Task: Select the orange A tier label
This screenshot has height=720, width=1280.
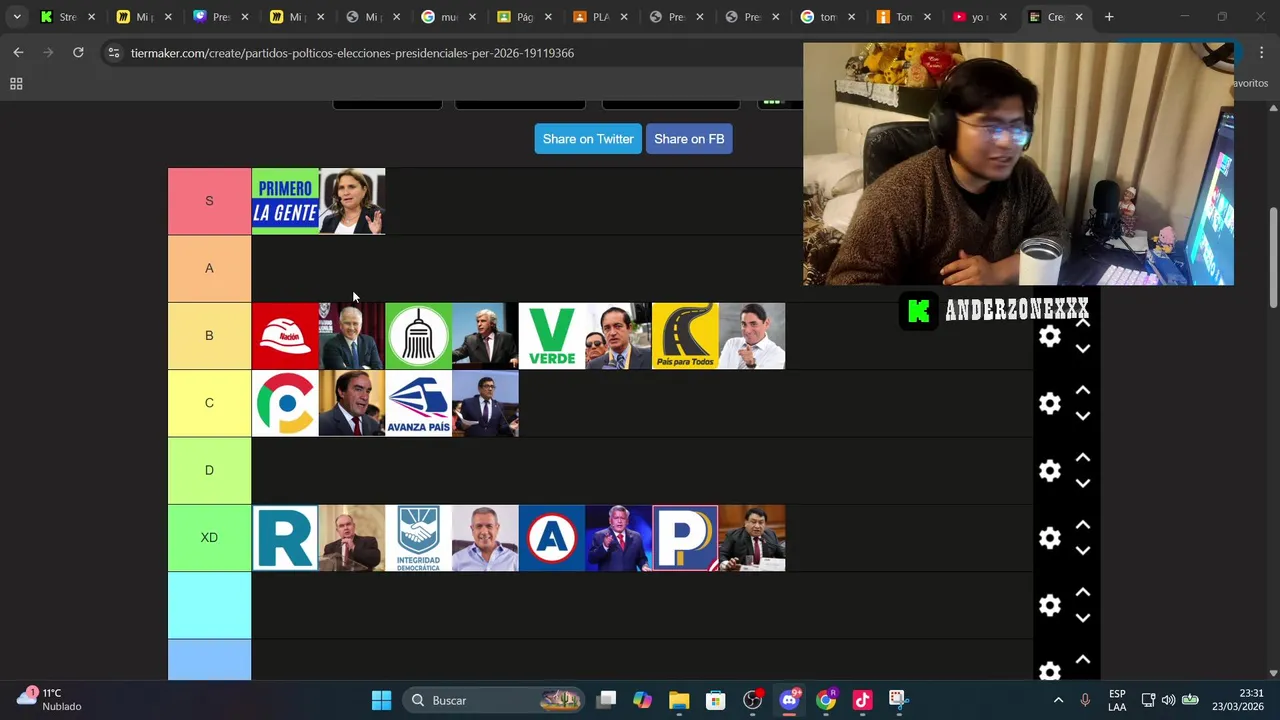Action: tap(209, 268)
